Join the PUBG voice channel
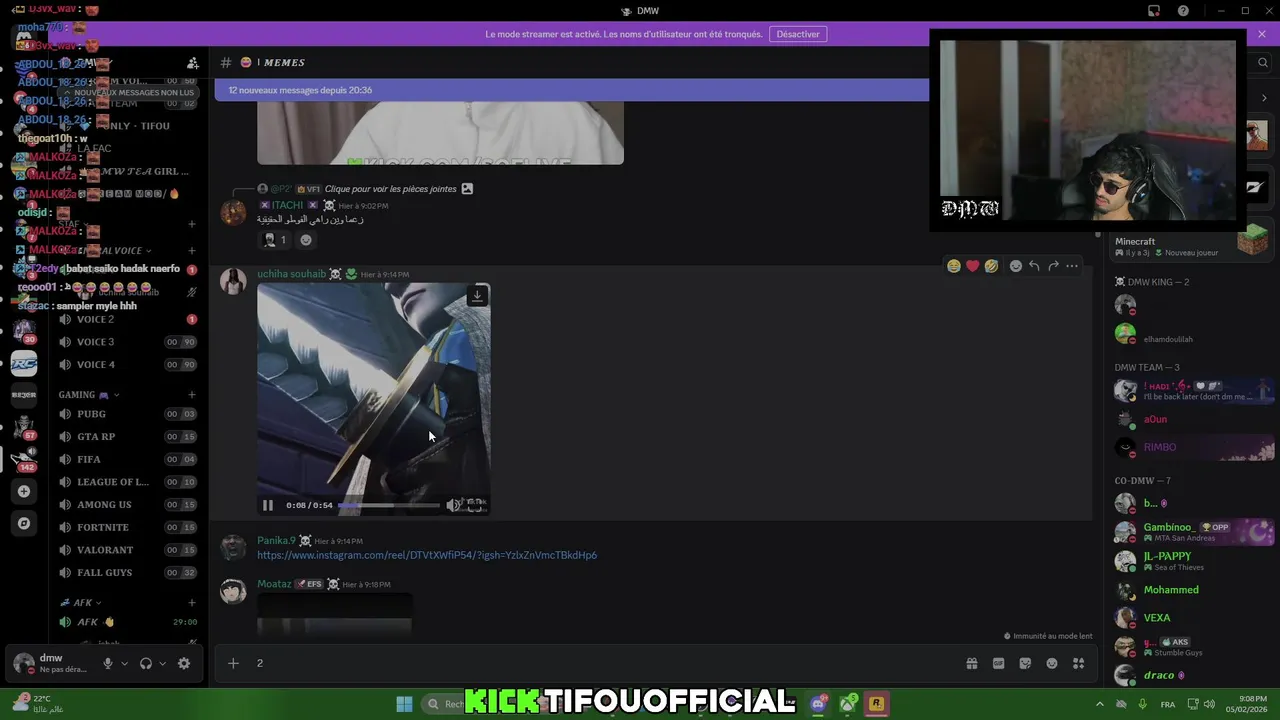1280x720 pixels. 127,414
